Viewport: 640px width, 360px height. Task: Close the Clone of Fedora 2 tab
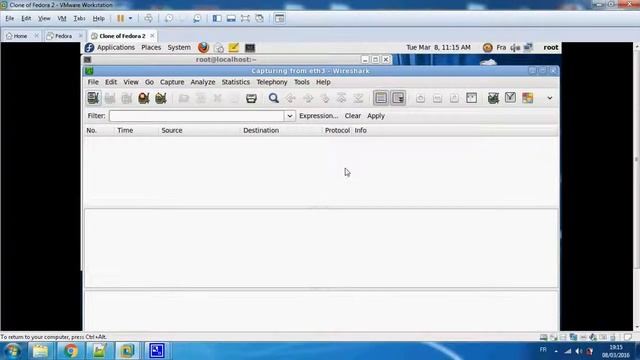[152, 36]
